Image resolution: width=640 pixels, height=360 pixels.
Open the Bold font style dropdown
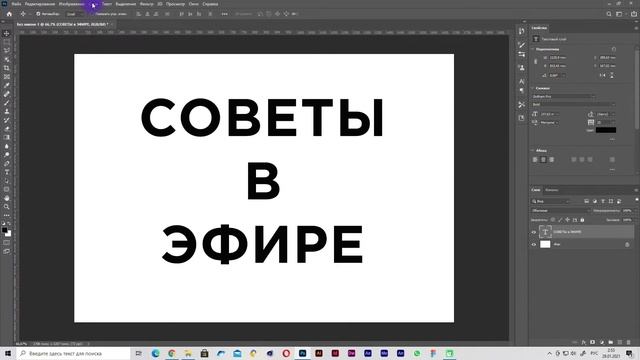click(x=574, y=104)
